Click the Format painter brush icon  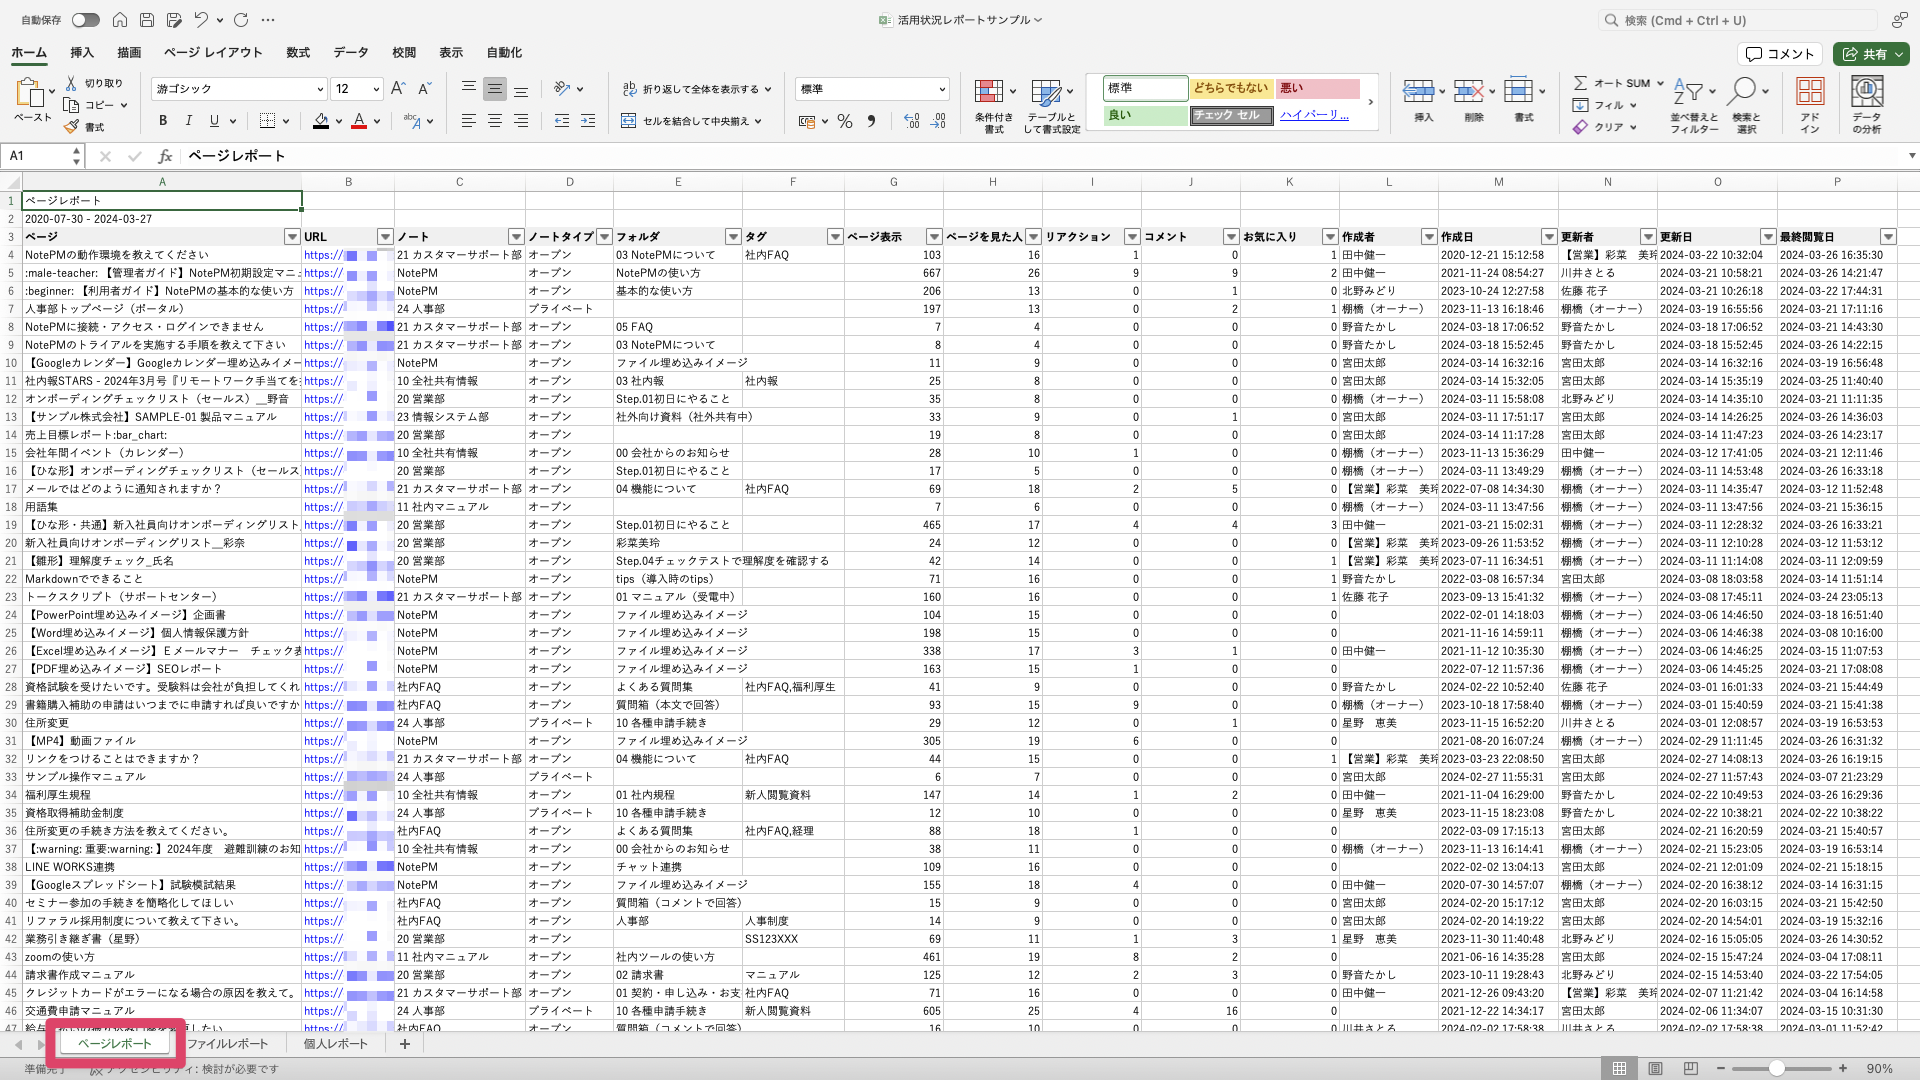[x=71, y=127]
